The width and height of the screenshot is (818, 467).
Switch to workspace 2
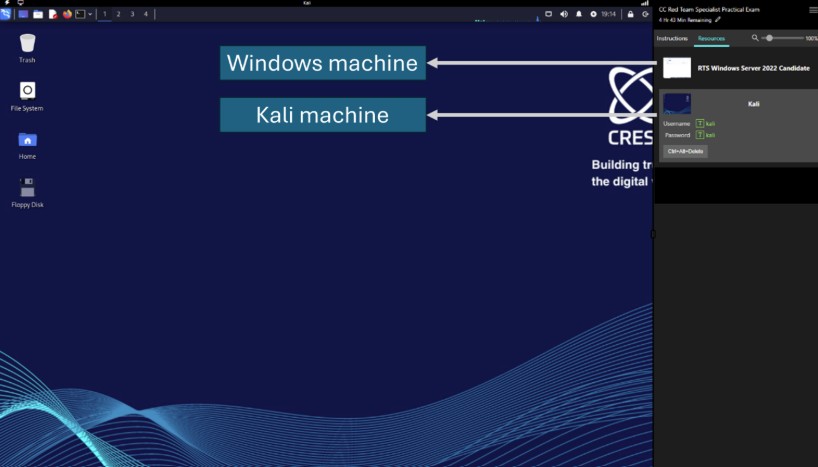pyautogui.click(x=118, y=14)
